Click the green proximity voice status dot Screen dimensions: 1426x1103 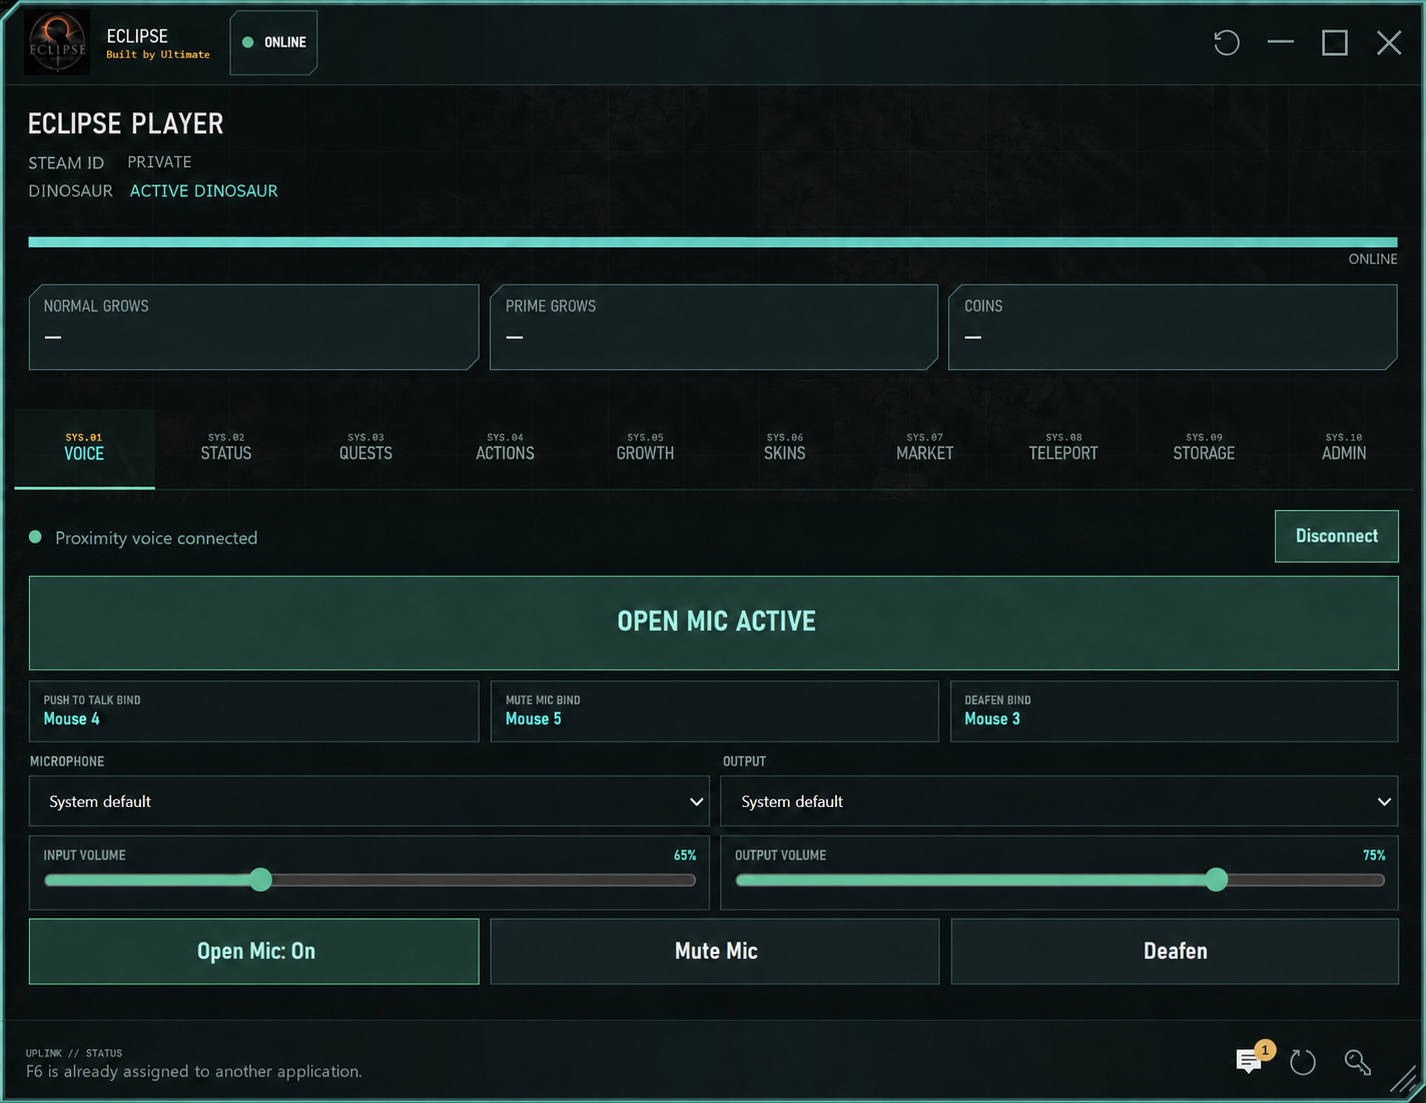(x=35, y=537)
